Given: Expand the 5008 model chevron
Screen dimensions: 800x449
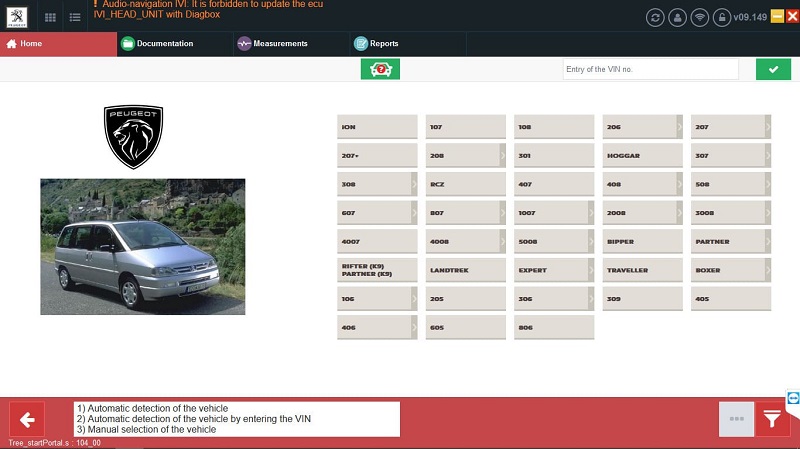Looking at the screenshot, I should coord(591,241).
